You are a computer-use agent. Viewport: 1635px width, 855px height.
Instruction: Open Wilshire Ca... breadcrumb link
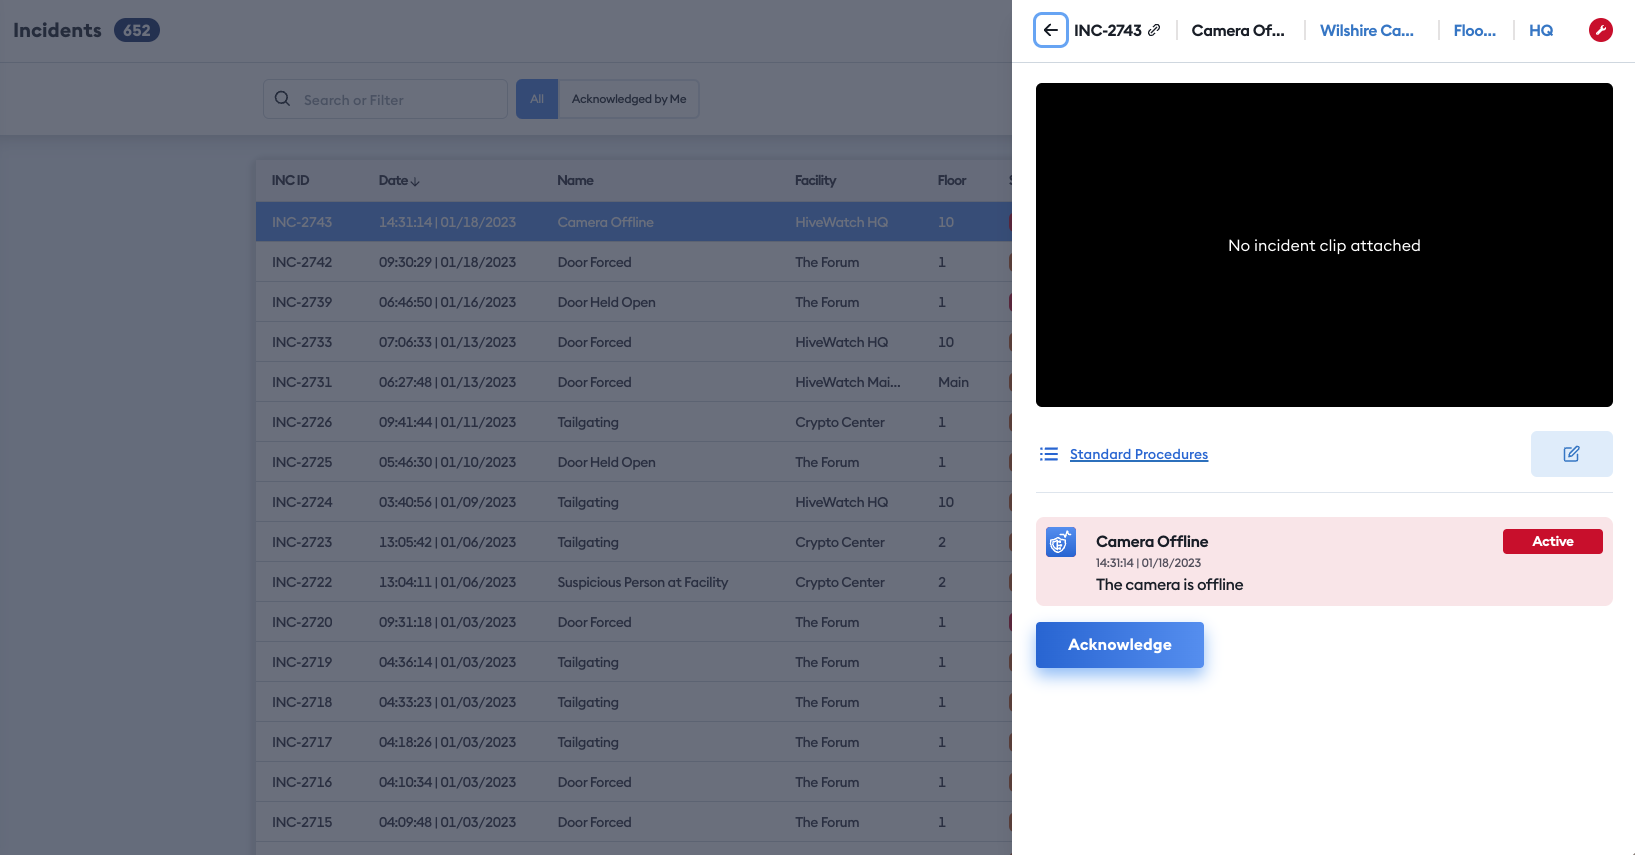coord(1367,30)
